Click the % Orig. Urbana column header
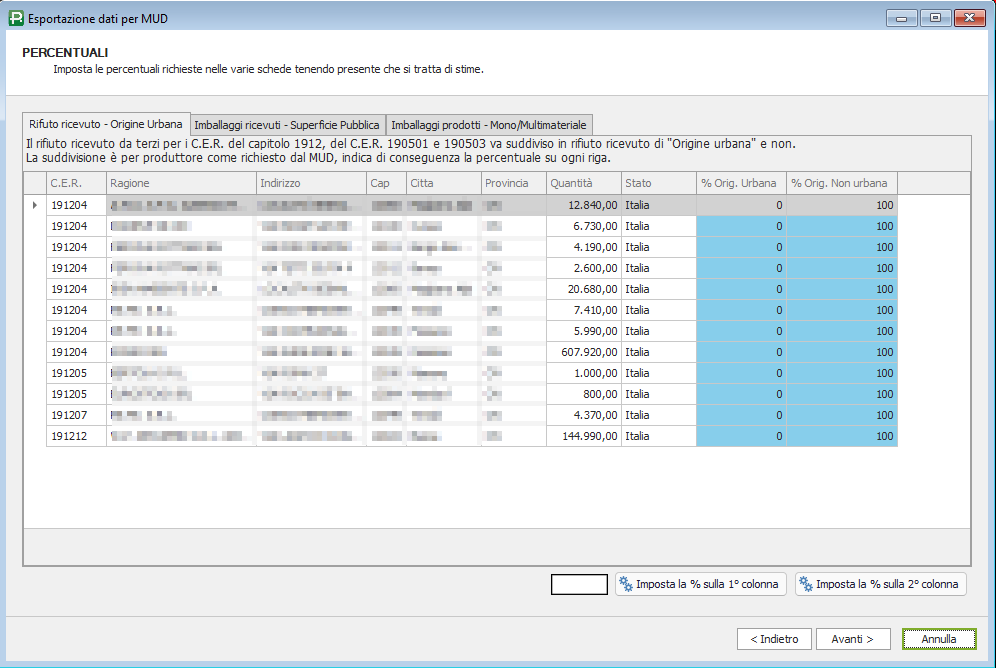Viewport: 996px width, 668px height. 741,183
